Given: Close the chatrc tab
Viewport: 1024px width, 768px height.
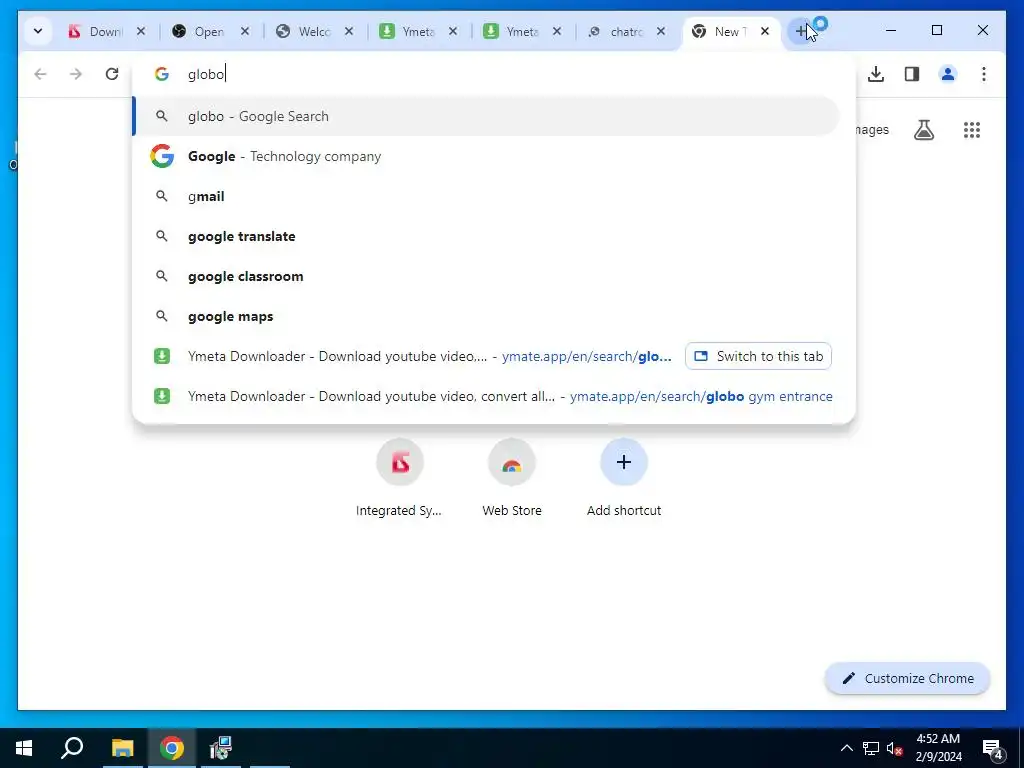Looking at the screenshot, I should 661,31.
